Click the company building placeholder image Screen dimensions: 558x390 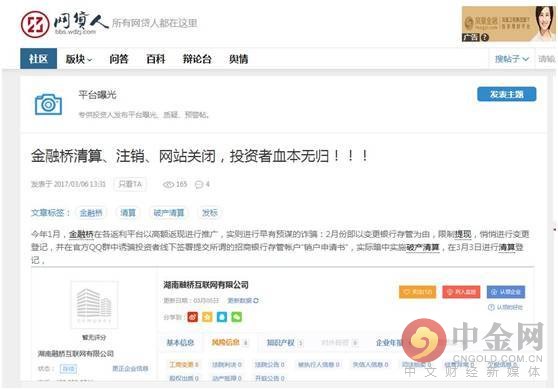pyautogui.click(x=94, y=305)
